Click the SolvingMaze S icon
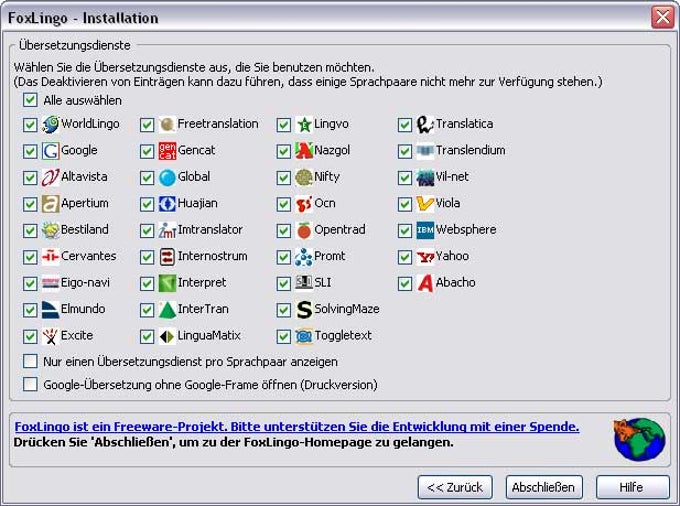Screen dimensions: 680x506 coord(304,310)
